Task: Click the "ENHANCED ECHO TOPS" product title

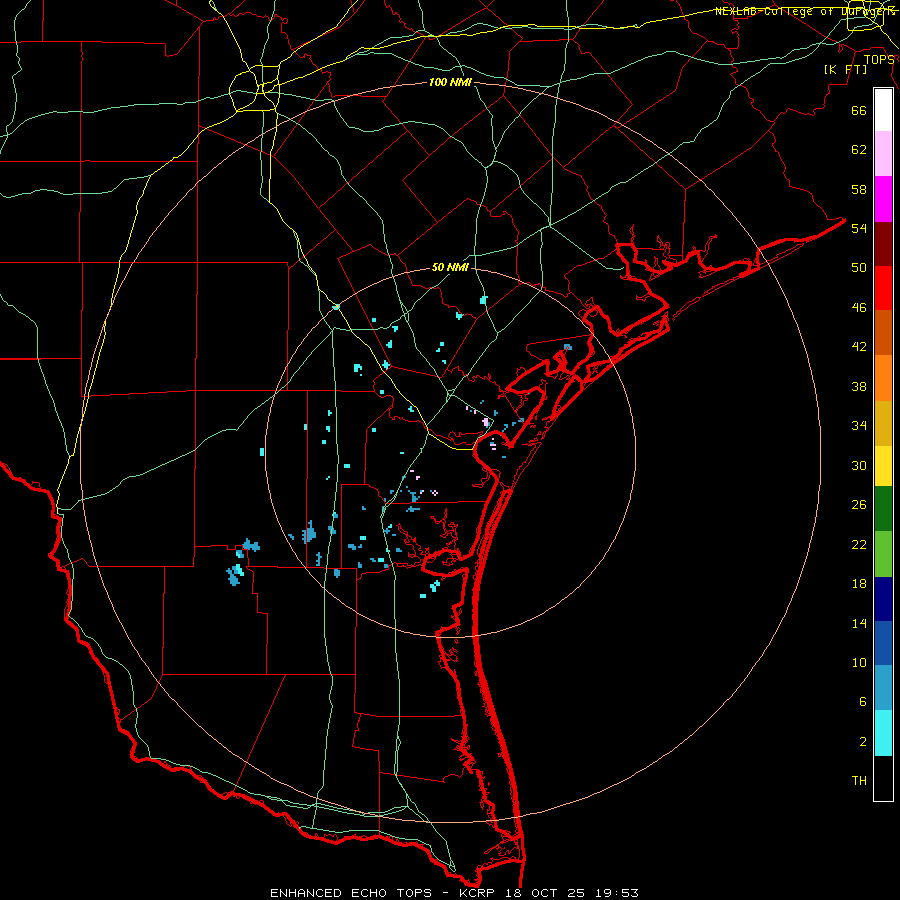Action: coord(351,893)
